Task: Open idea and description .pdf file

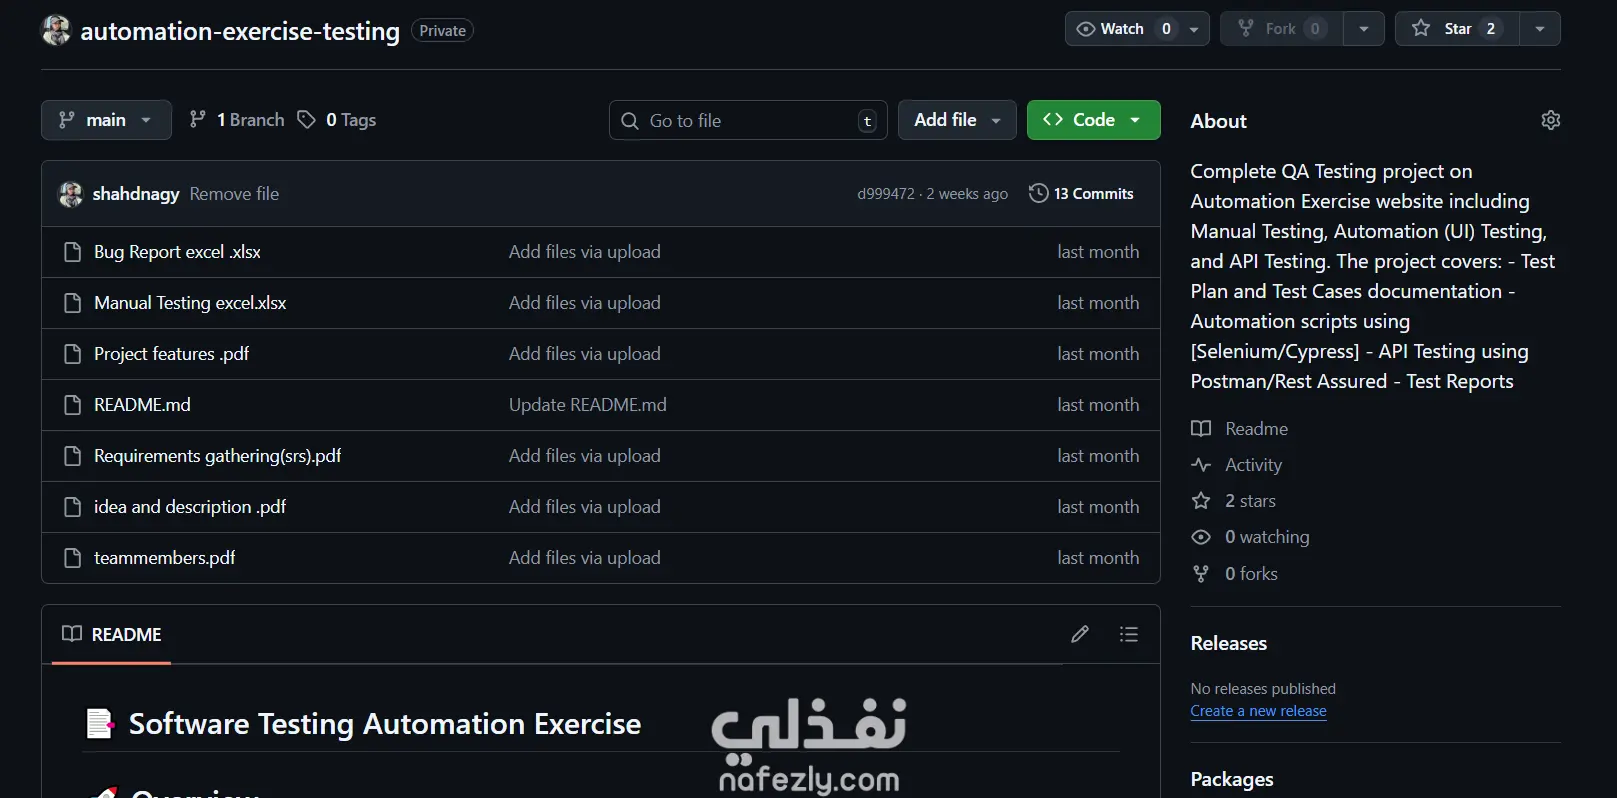Action: (x=190, y=507)
